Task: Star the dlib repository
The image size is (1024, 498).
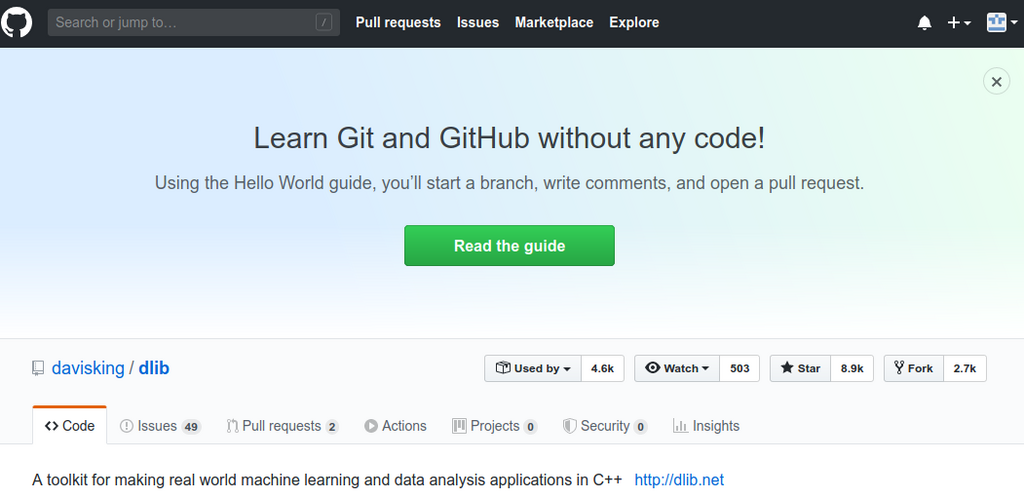Action: coord(801,368)
